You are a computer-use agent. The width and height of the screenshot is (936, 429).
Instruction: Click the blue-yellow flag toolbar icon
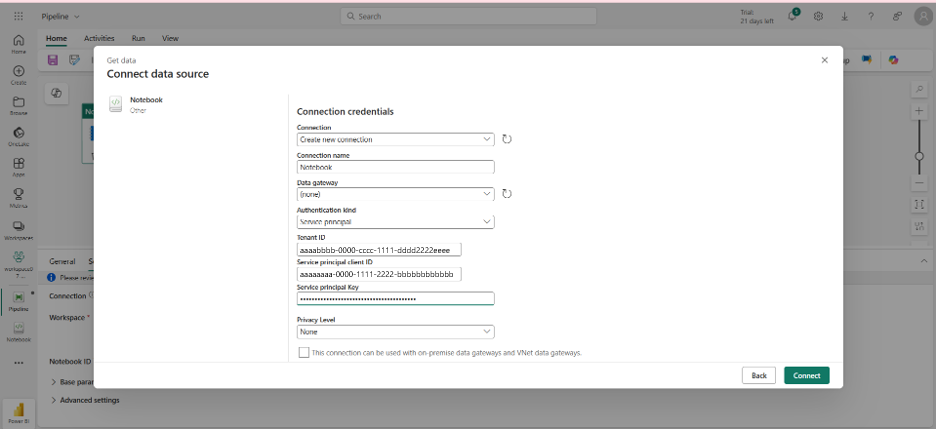866,60
